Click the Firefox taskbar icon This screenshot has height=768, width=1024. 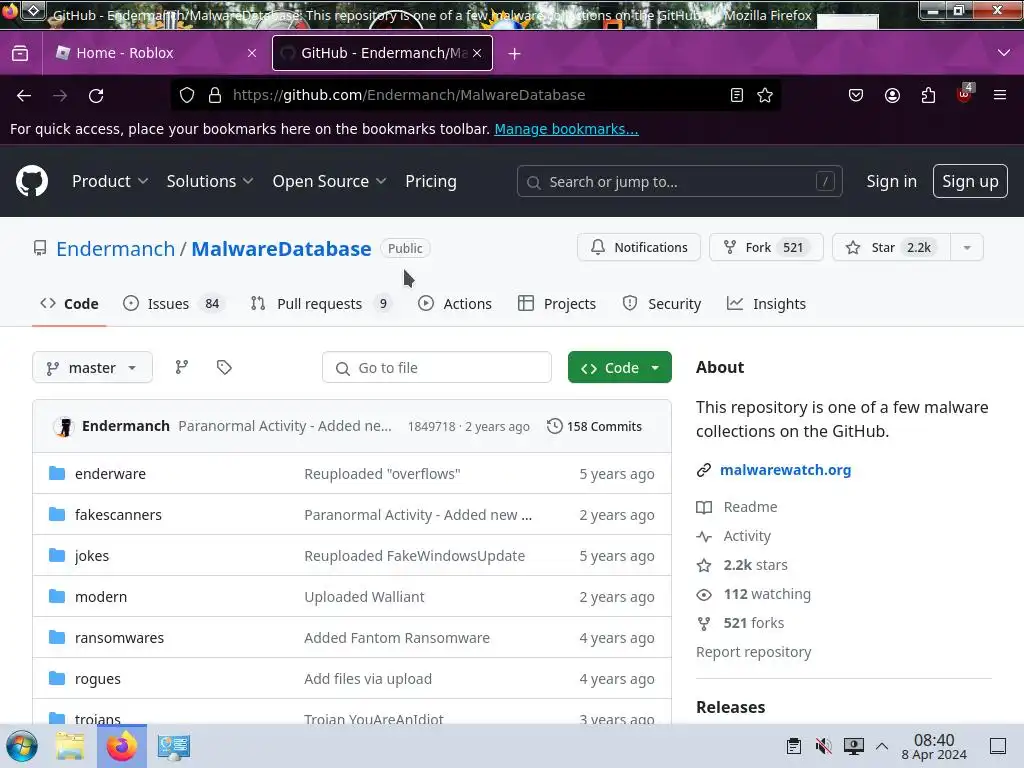tap(121, 746)
